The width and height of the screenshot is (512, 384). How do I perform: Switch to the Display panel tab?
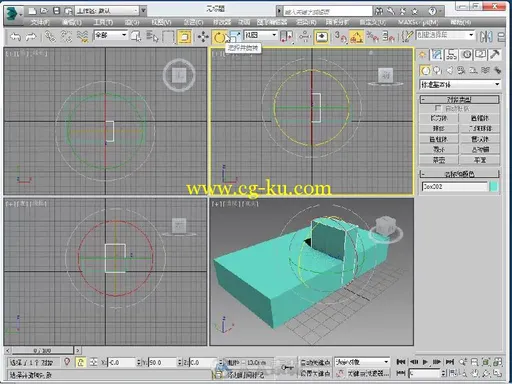(x=480, y=55)
